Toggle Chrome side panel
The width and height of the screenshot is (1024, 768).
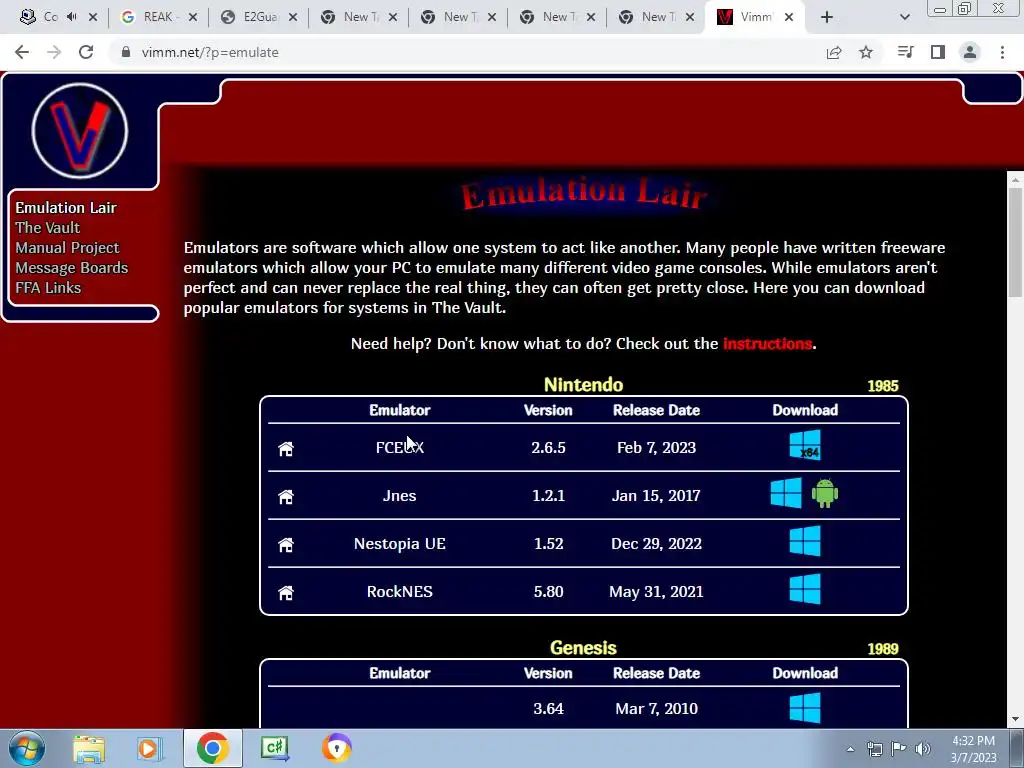tap(938, 52)
